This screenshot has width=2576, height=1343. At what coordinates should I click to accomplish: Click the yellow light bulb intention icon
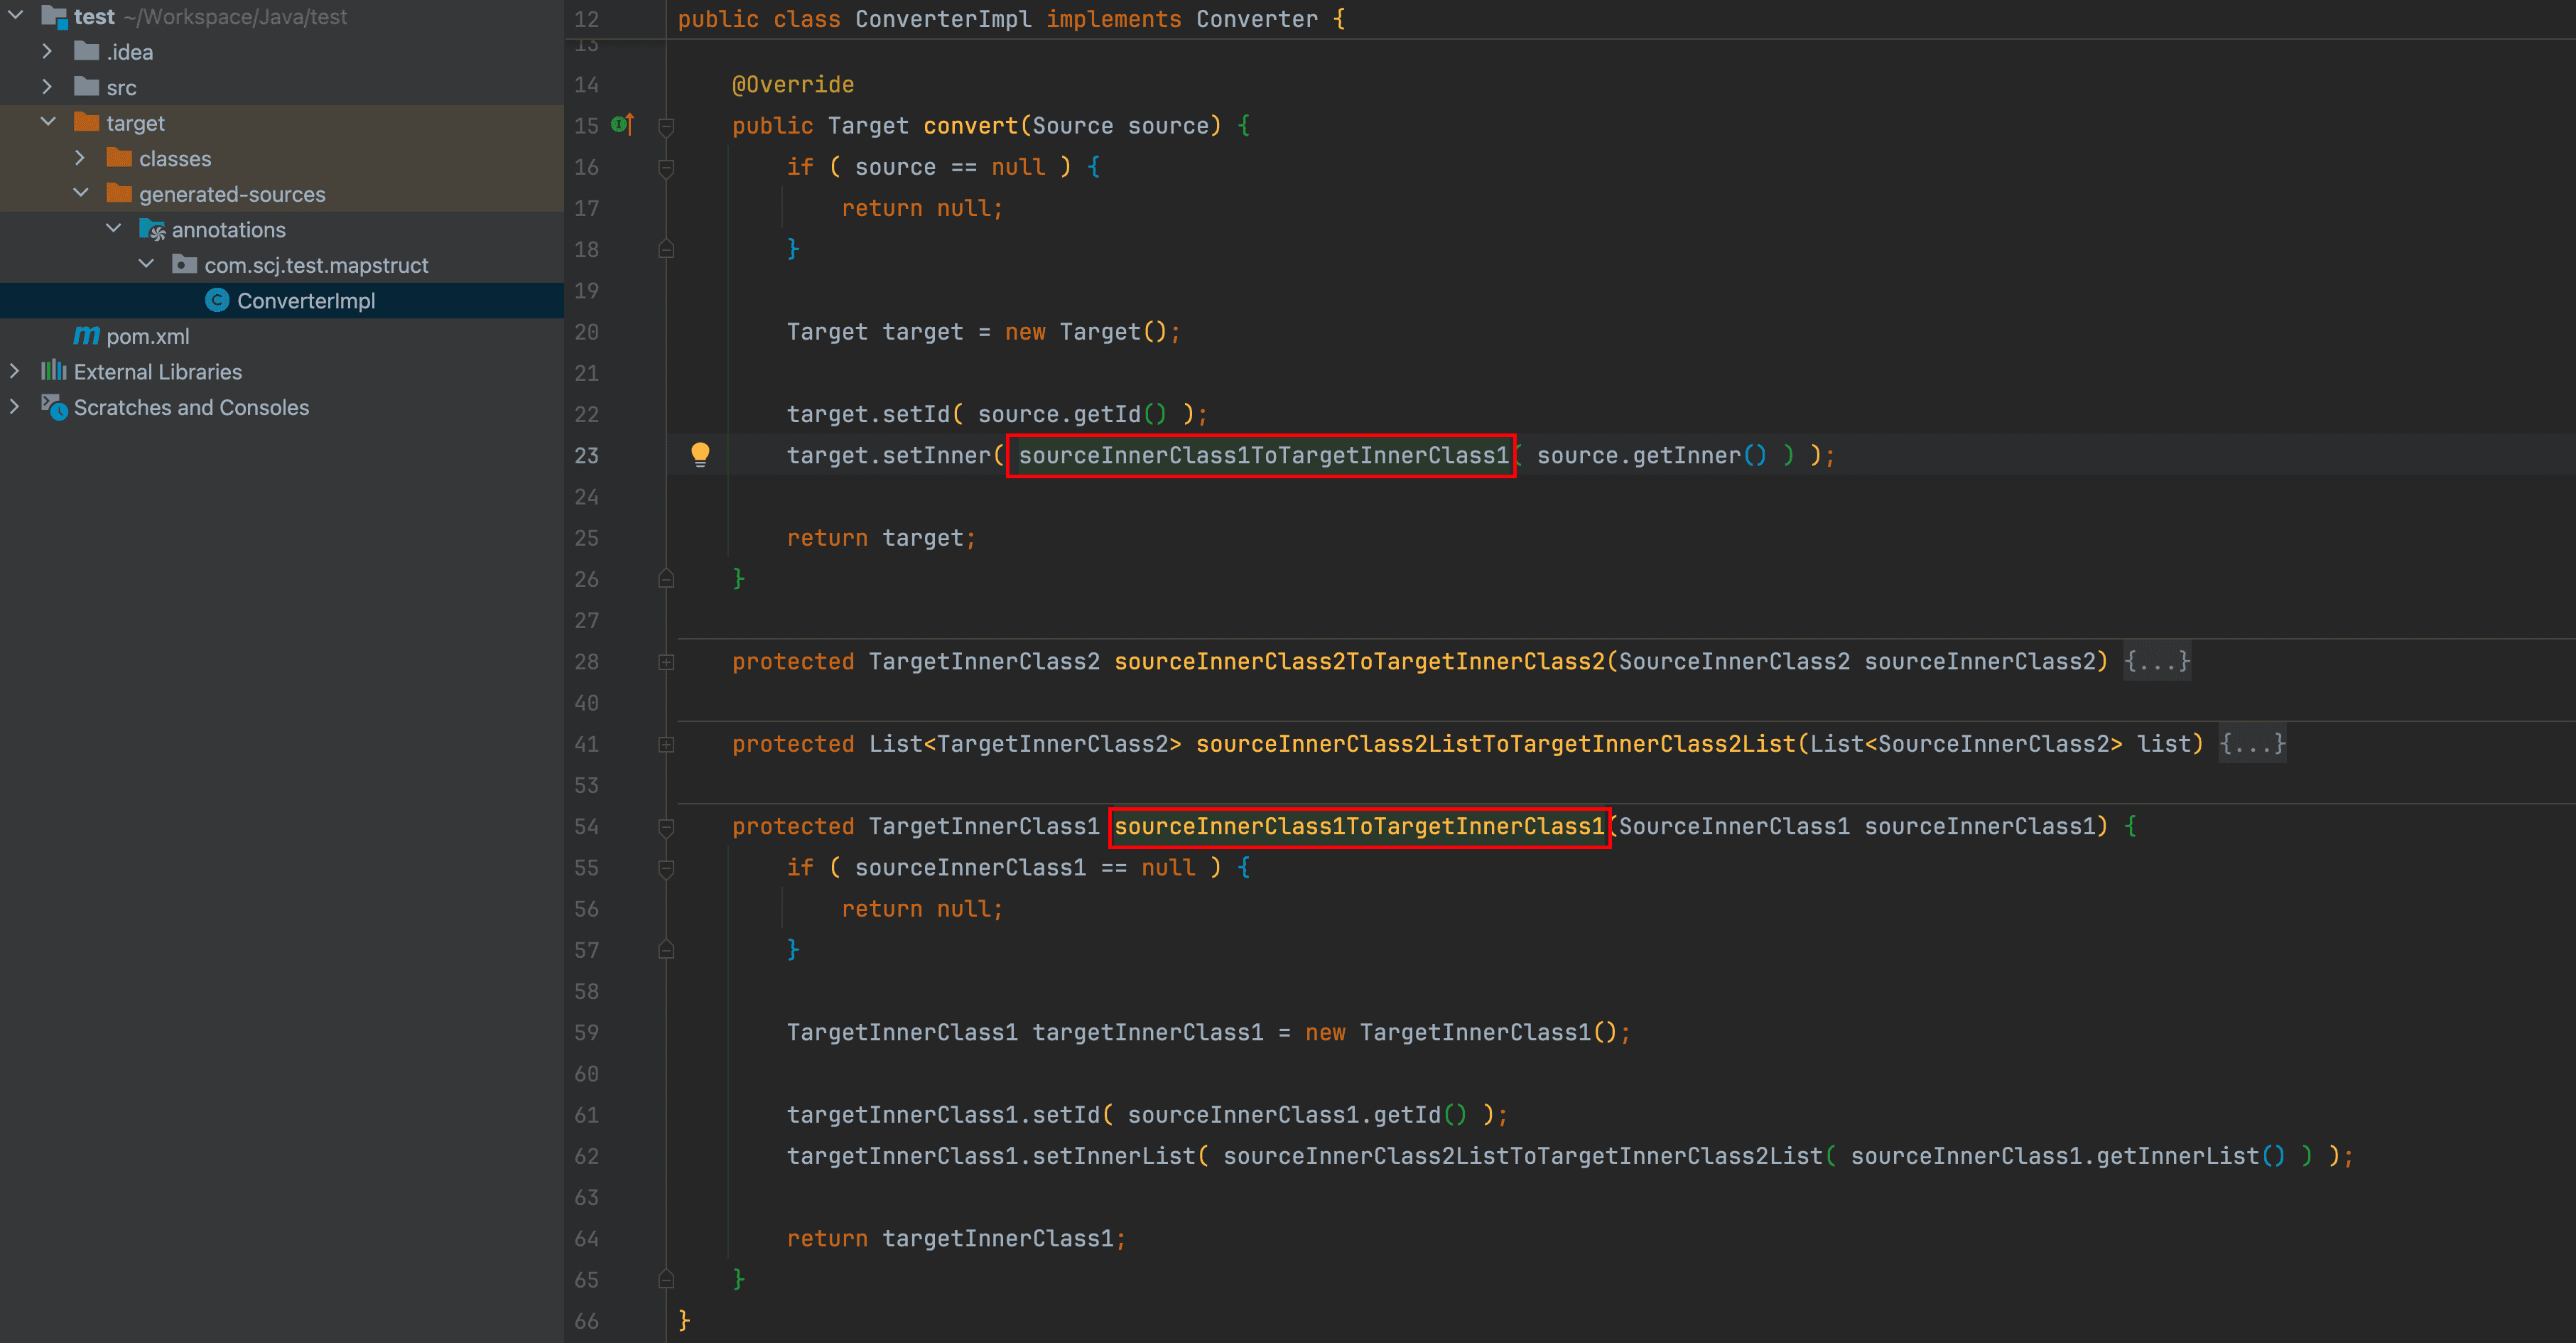pyautogui.click(x=700, y=454)
